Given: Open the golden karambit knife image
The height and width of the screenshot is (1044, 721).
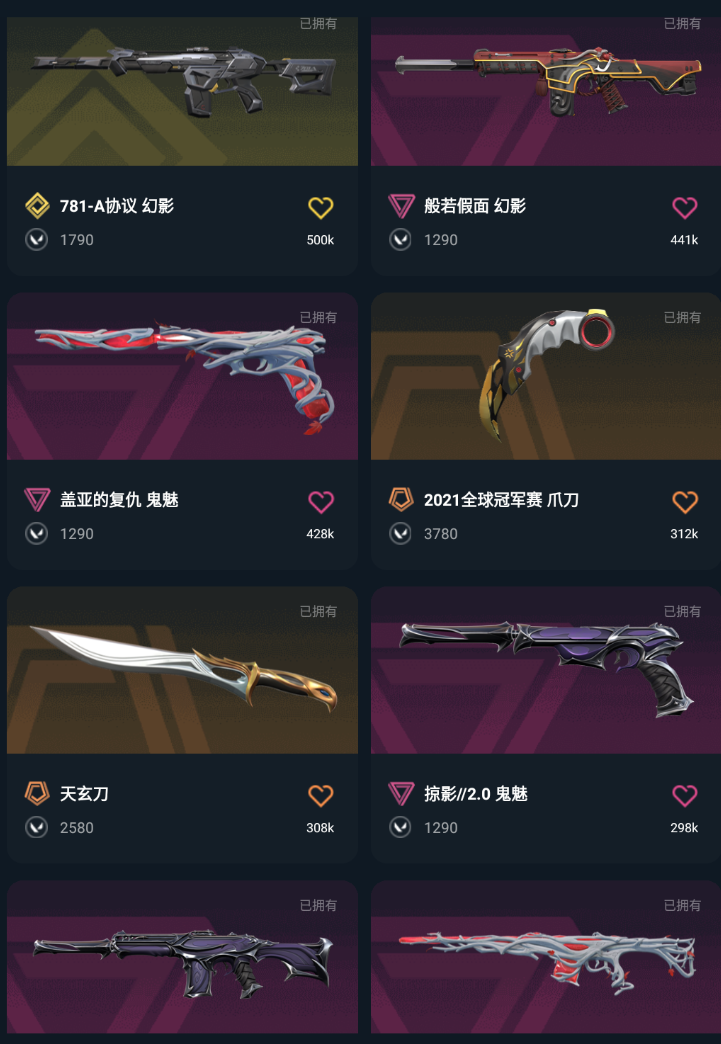Looking at the screenshot, I should coord(546,376).
